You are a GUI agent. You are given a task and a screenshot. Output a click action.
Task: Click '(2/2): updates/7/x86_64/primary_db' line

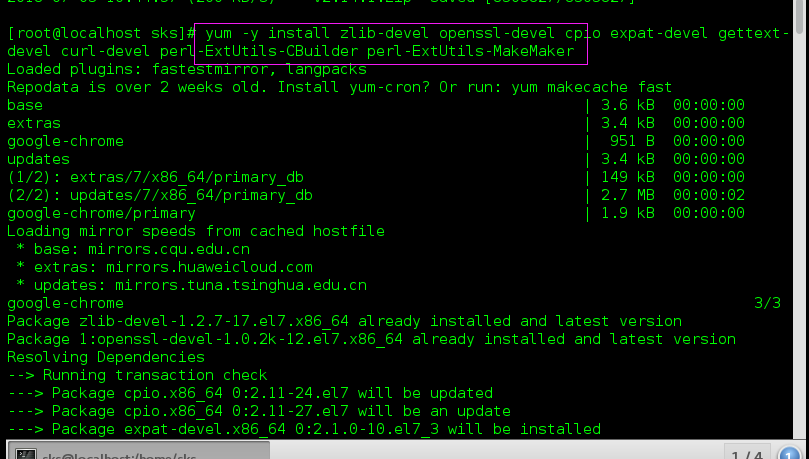click(160, 195)
